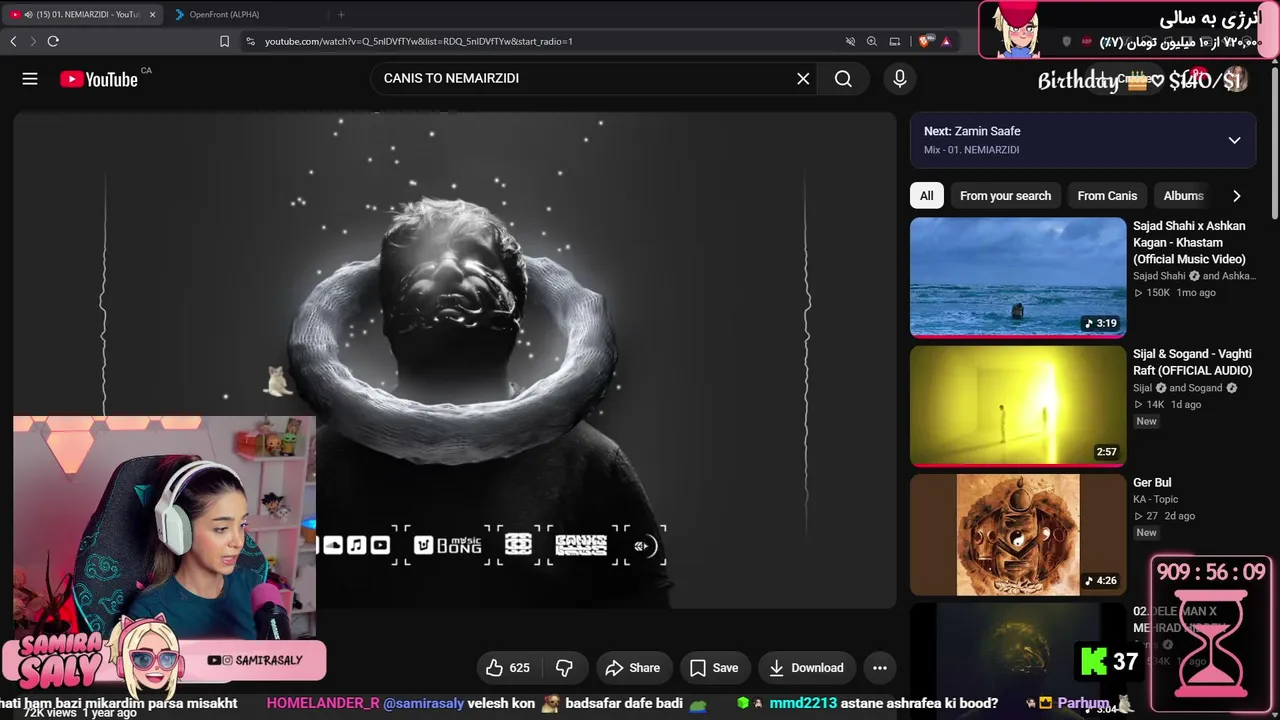Like the video with 625 likes
The height and width of the screenshot is (720, 1280).
(x=509, y=668)
